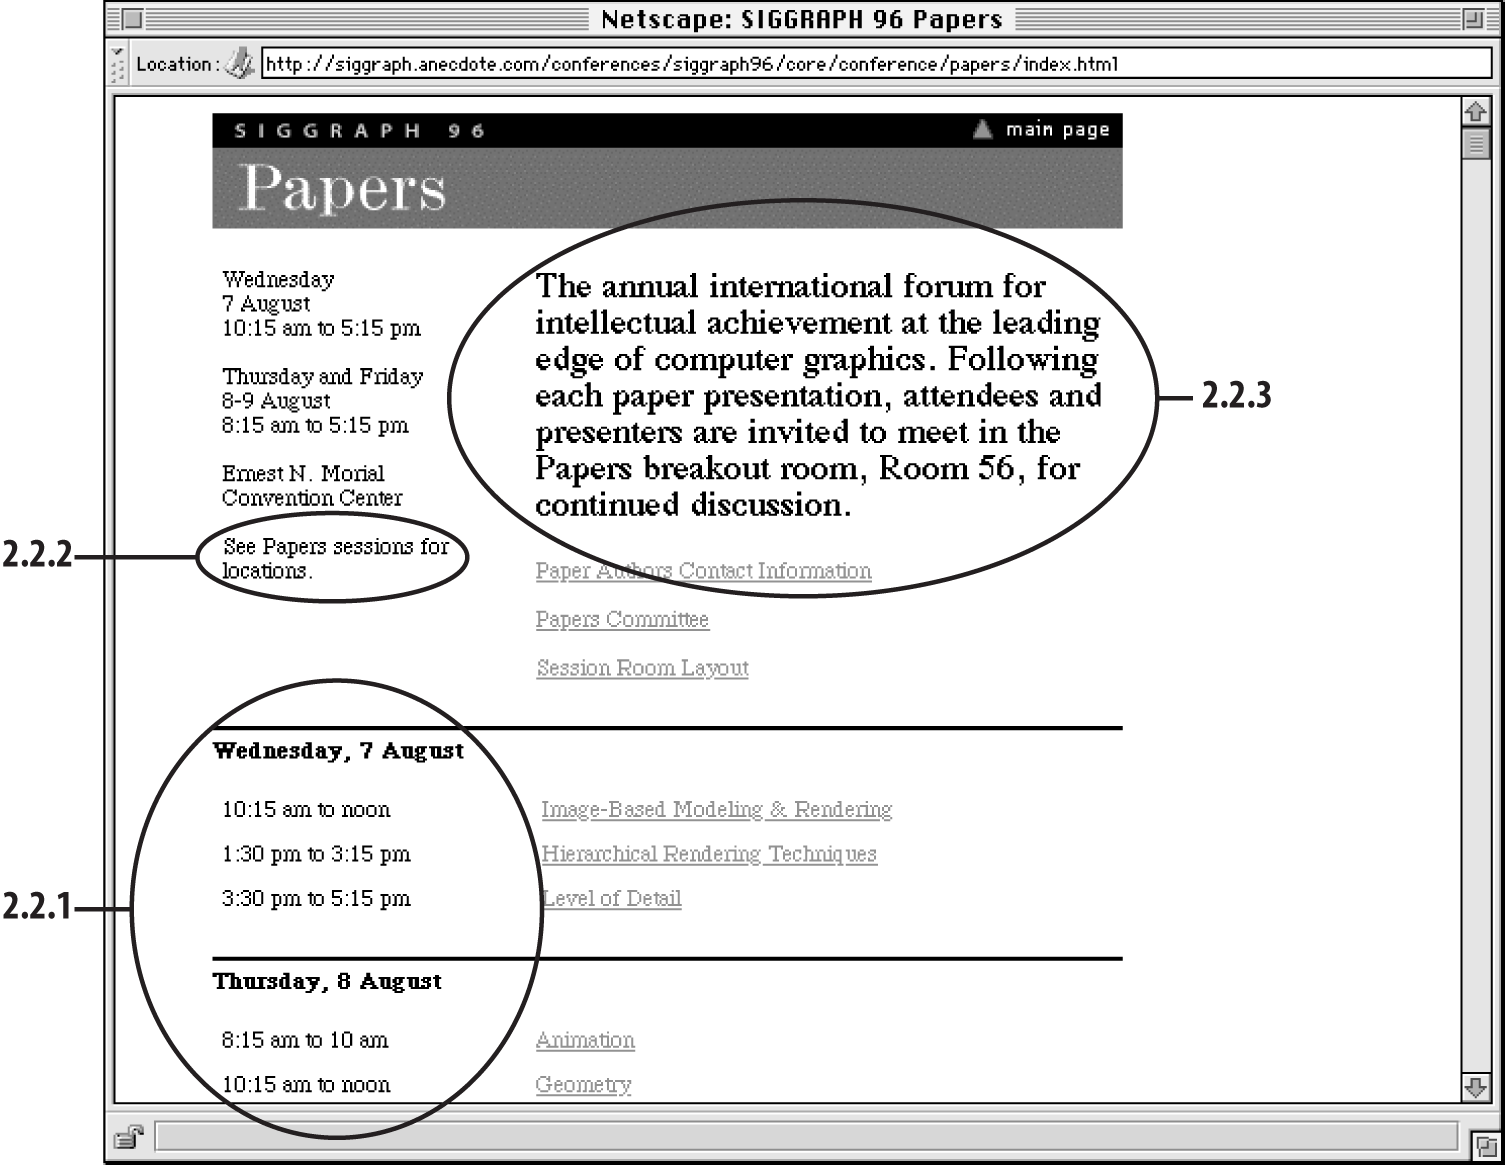
Task: Open the Session Room Layout link
Action: (x=642, y=668)
